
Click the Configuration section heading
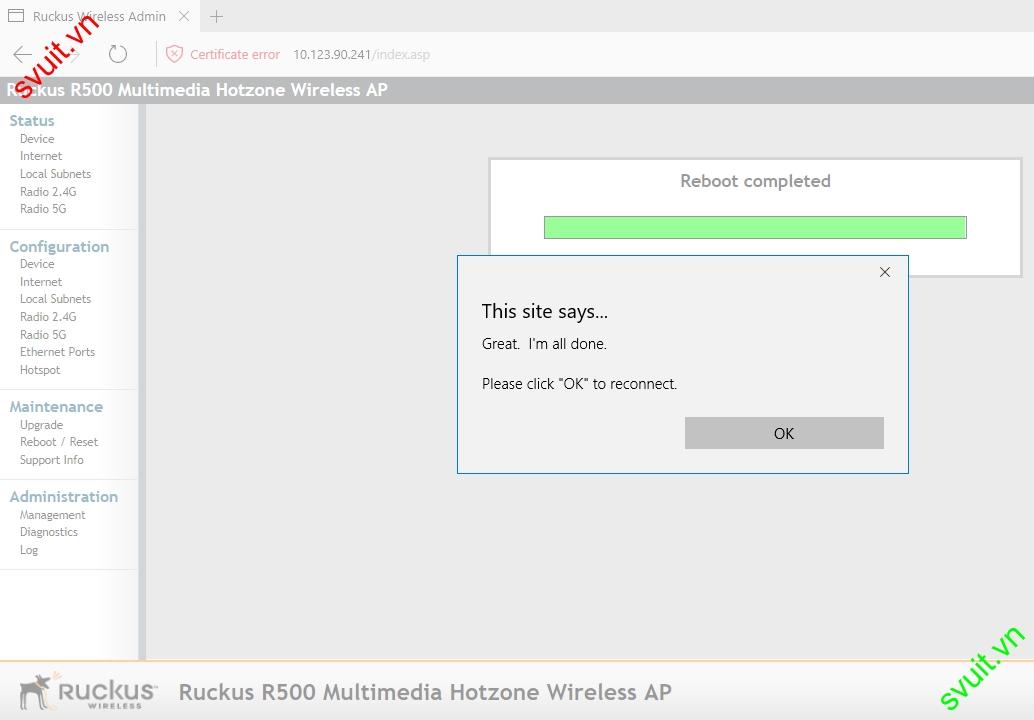click(59, 247)
